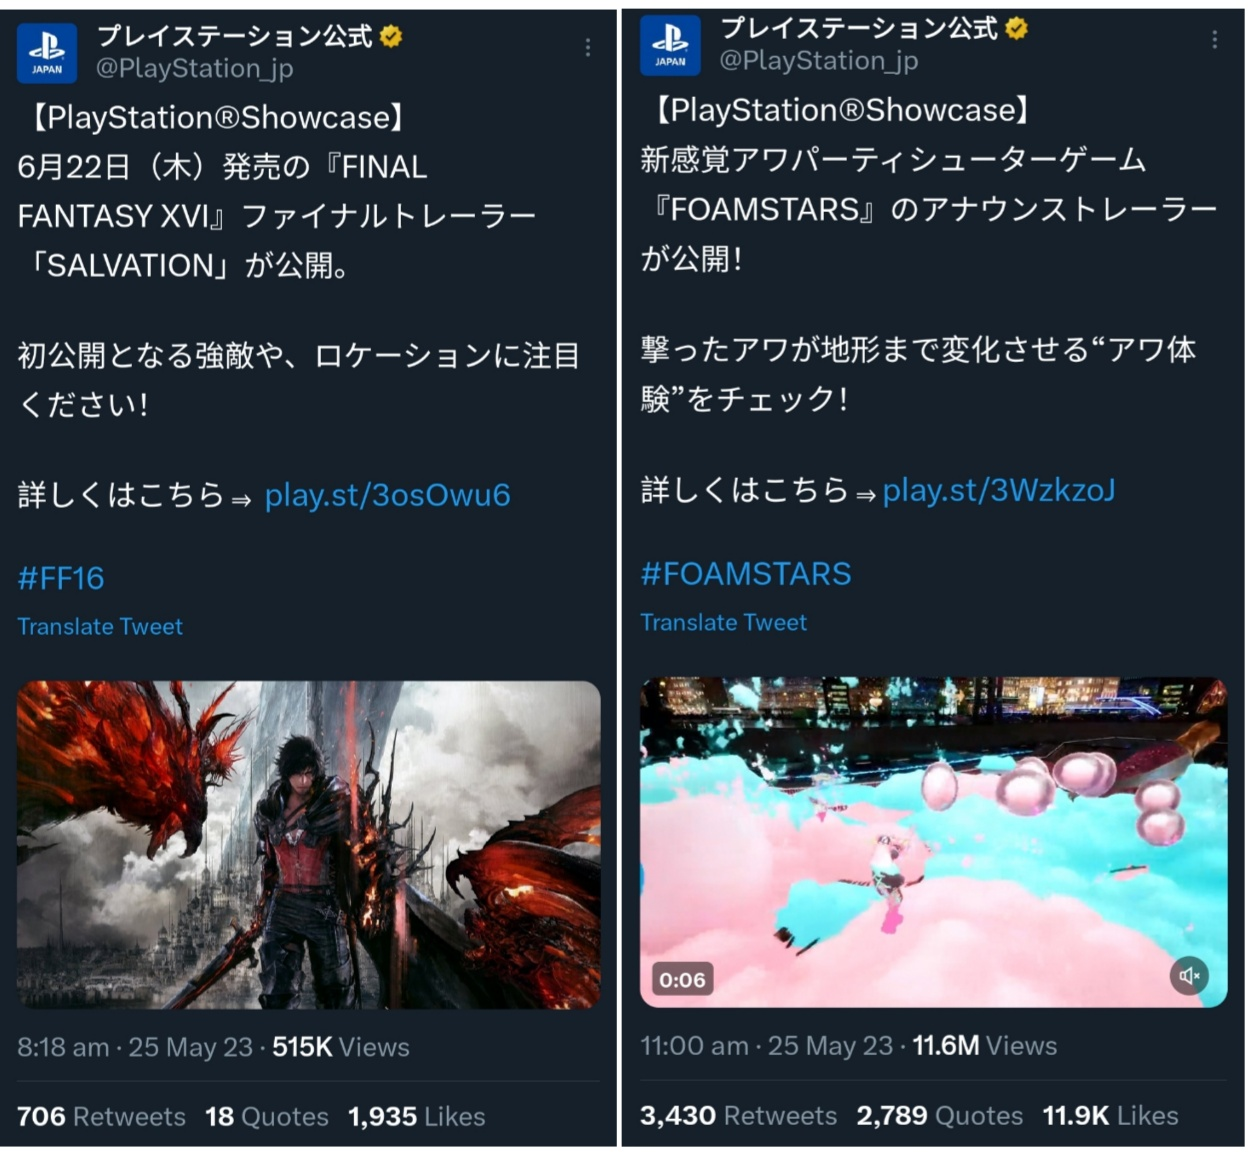View the 18 Quotes list
The width and height of the screenshot is (1251, 1152).
tap(267, 1116)
